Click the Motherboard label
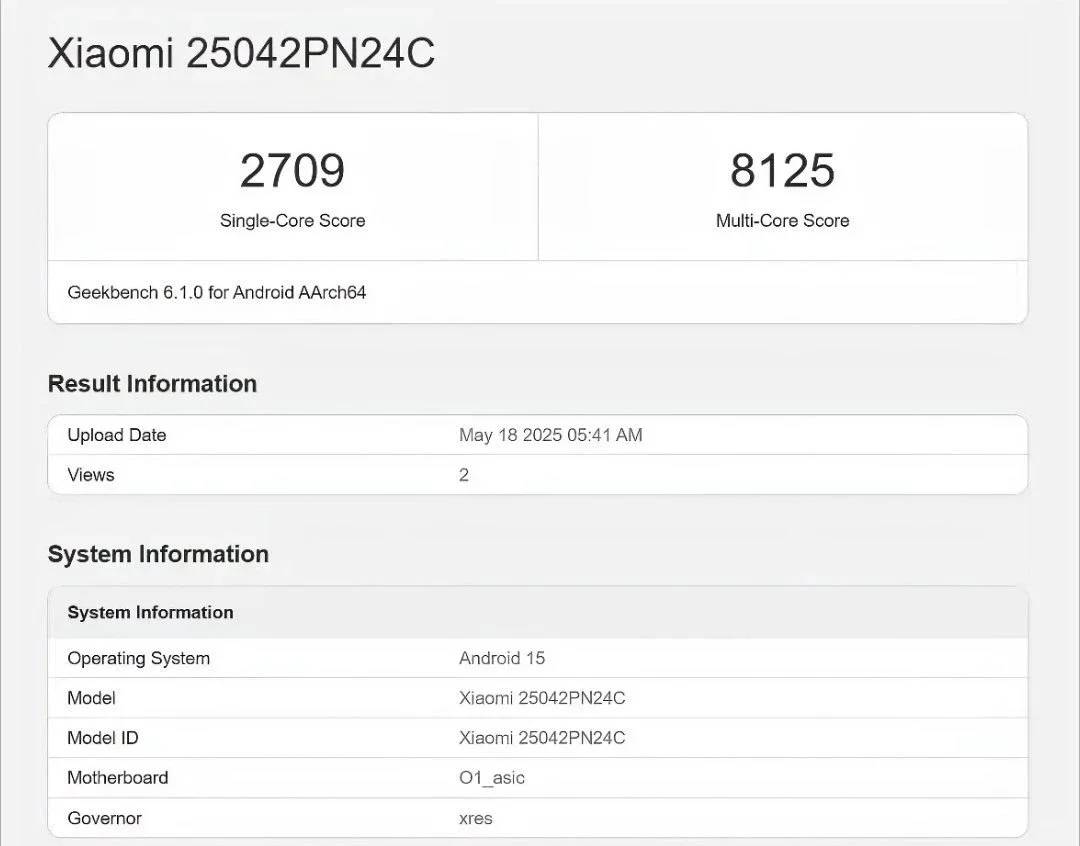The image size is (1080, 846). point(118,778)
